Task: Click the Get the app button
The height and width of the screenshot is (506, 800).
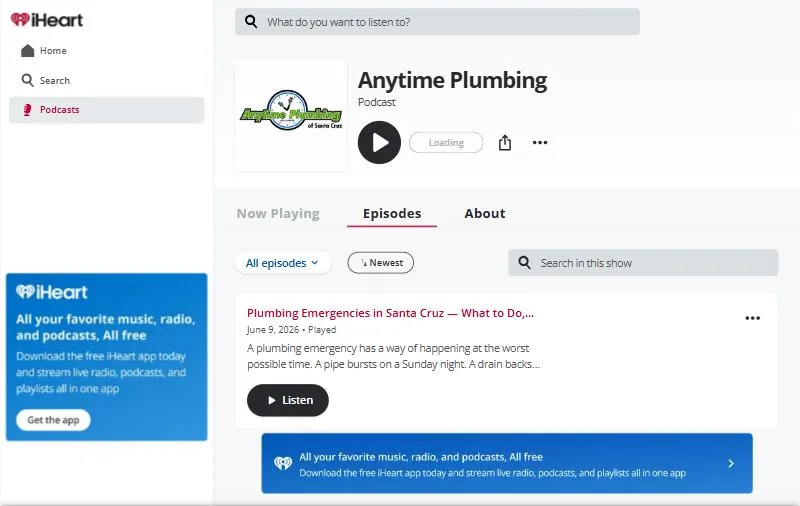Action: click(x=53, y=420)
